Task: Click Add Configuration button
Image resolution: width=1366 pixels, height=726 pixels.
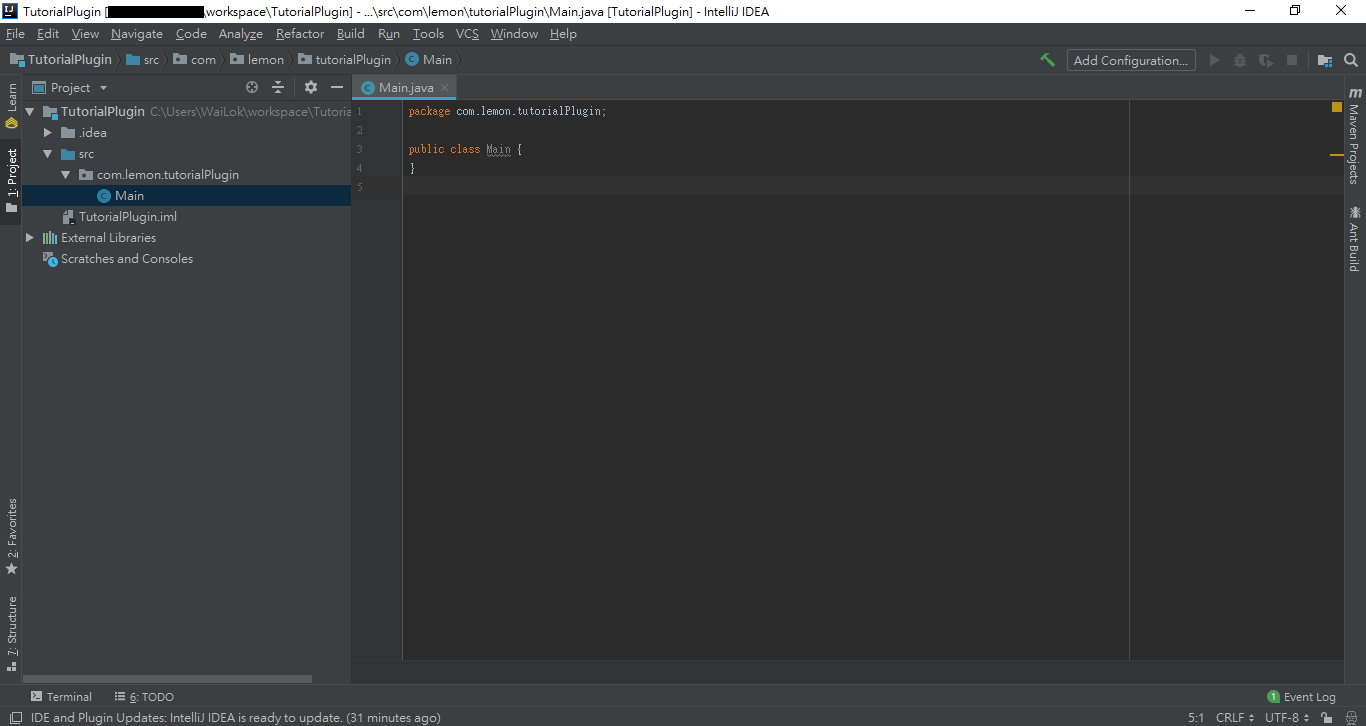Action: point(1131,60)
